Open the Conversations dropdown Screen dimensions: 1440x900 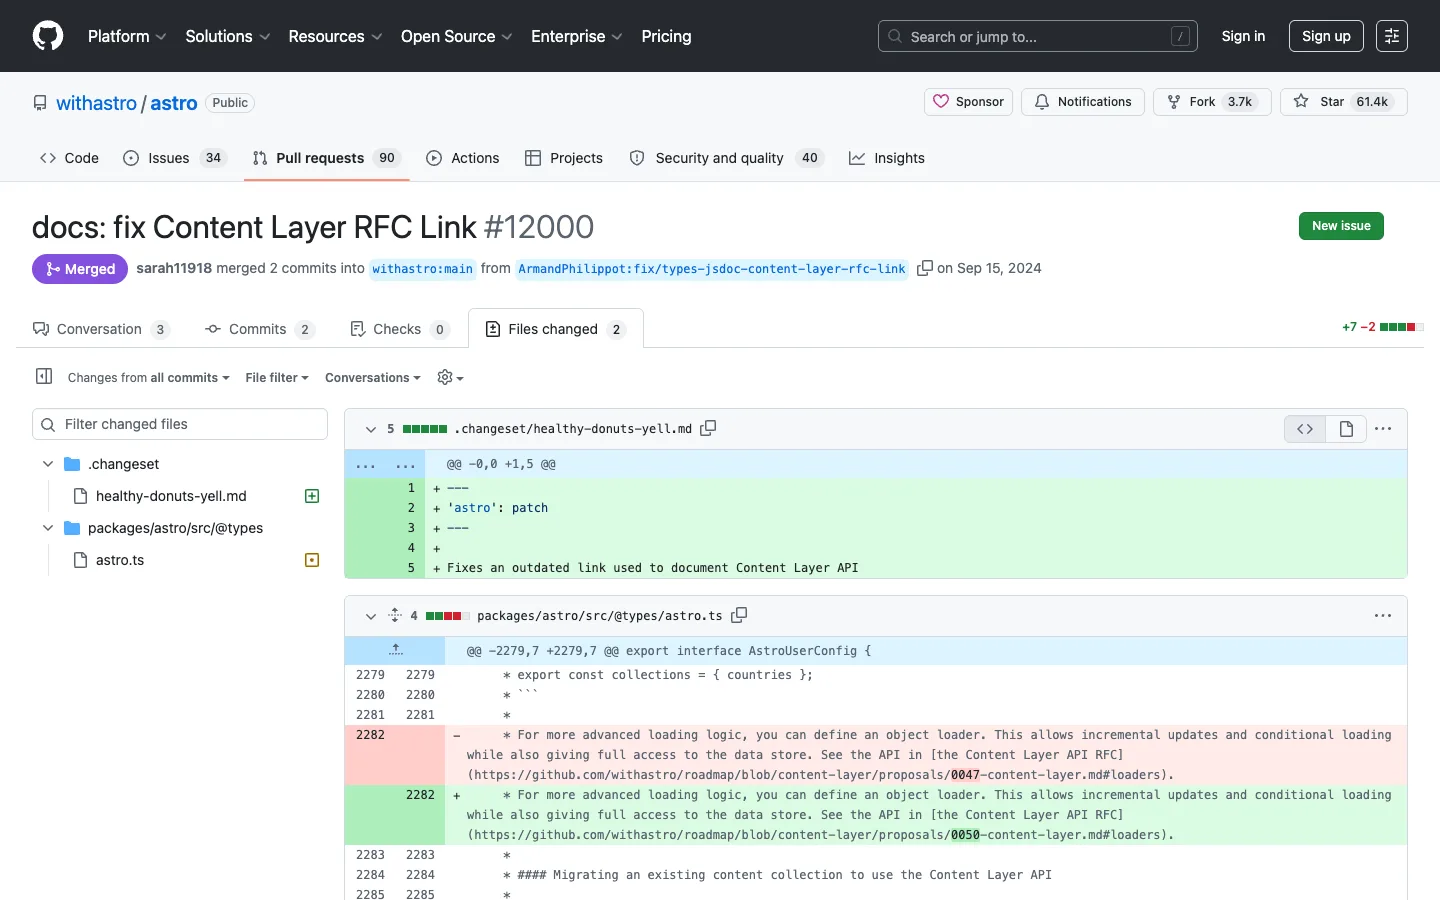[x=373, y=378]
